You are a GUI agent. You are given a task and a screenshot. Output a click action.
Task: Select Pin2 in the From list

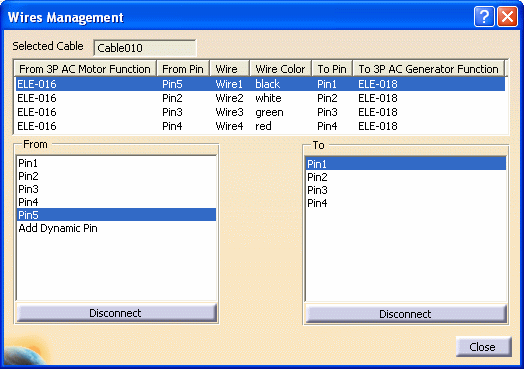click(116, 176)
